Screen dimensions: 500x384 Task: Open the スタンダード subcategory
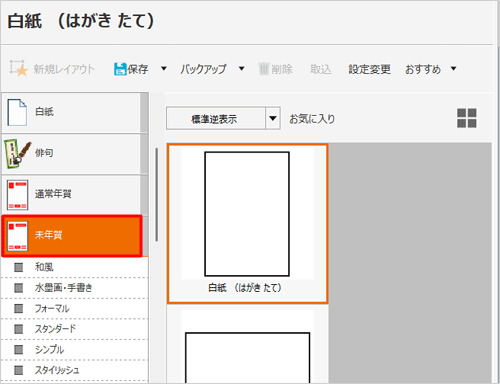[x=75, y=329]
